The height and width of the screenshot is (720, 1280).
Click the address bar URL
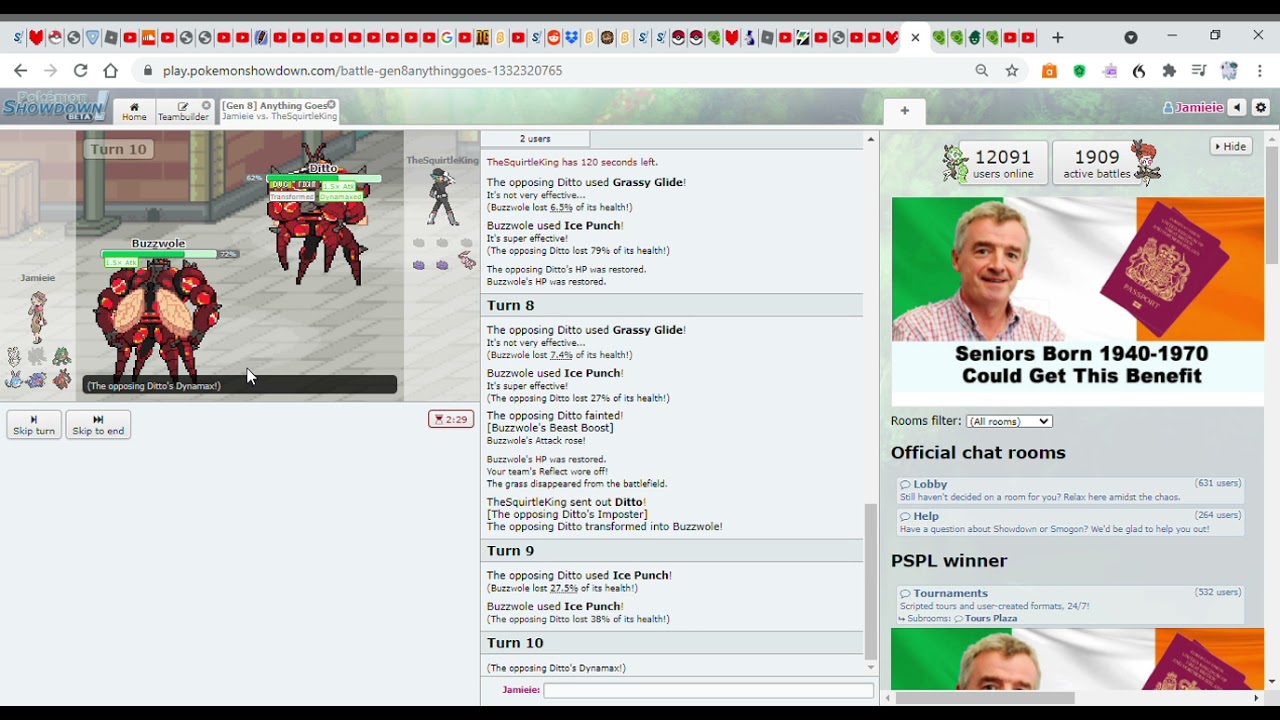click(363, 71)
